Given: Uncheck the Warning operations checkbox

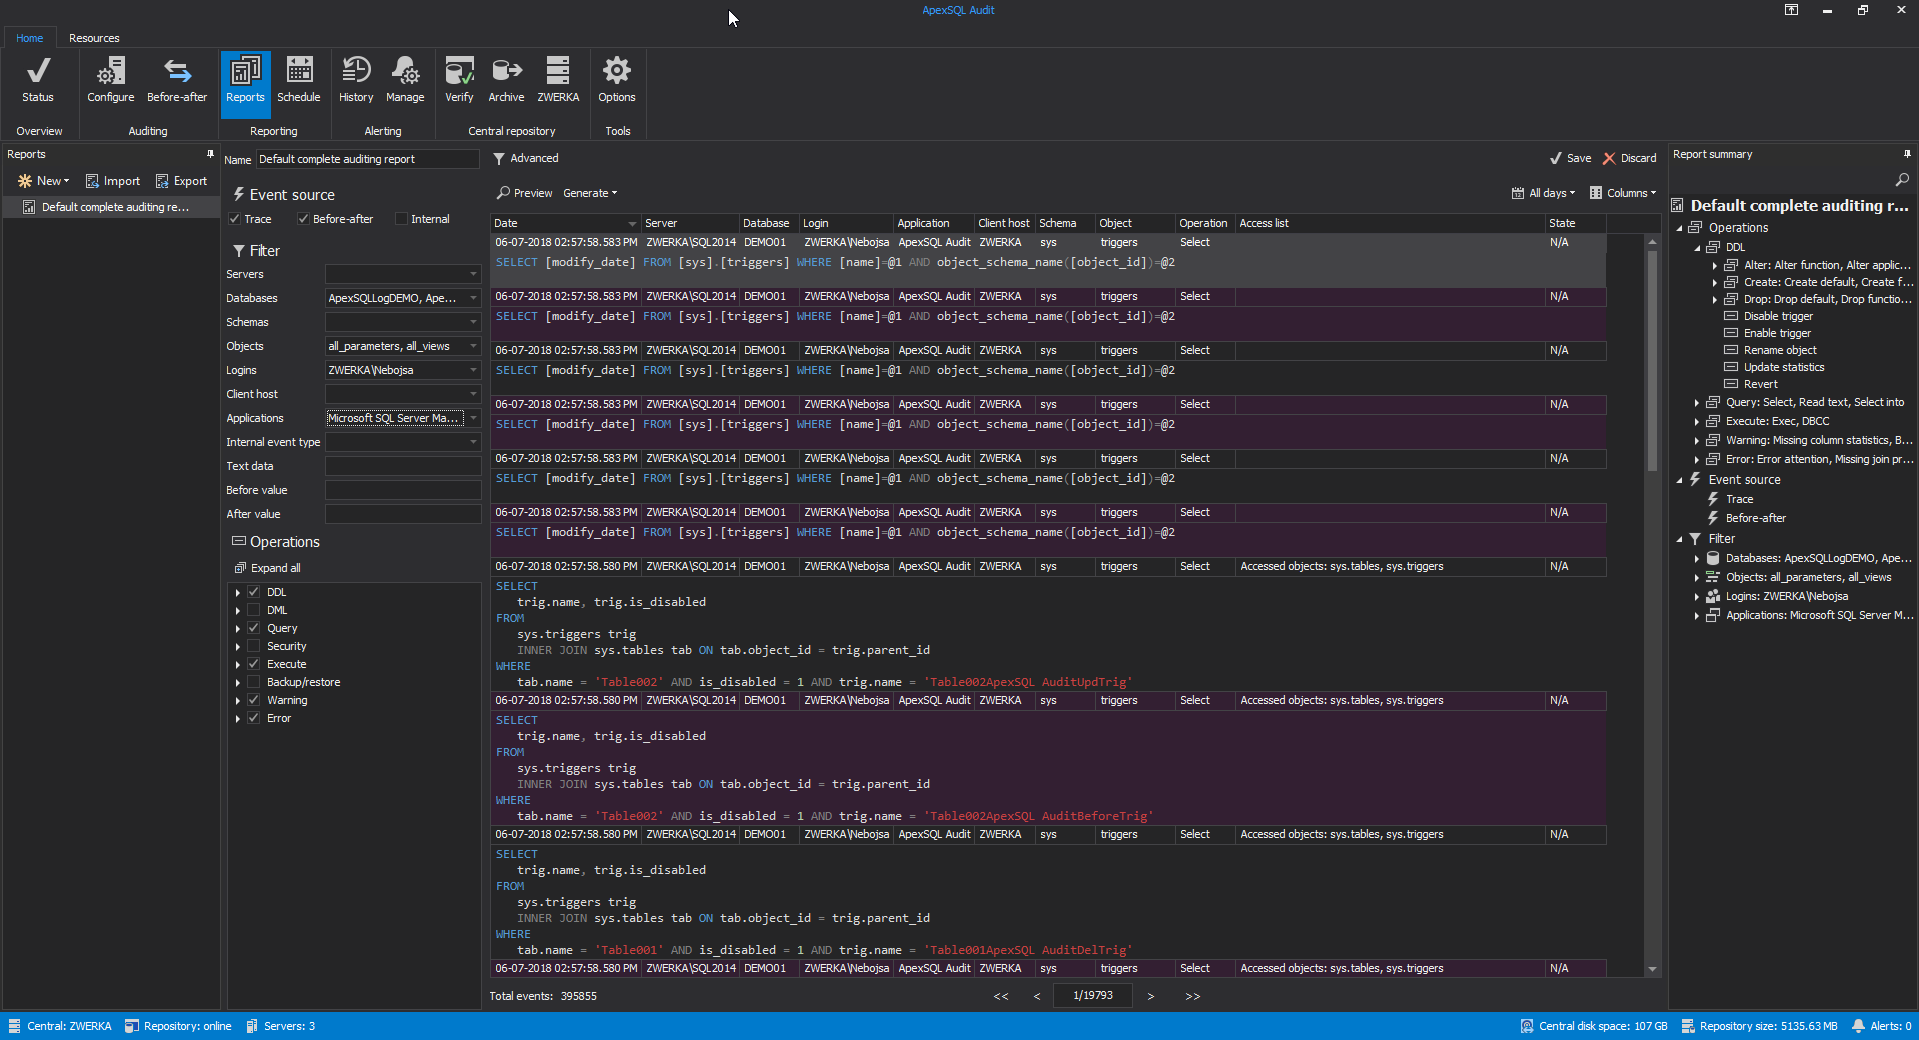Looking at the screenshot, I should click(x=254, y=700).
